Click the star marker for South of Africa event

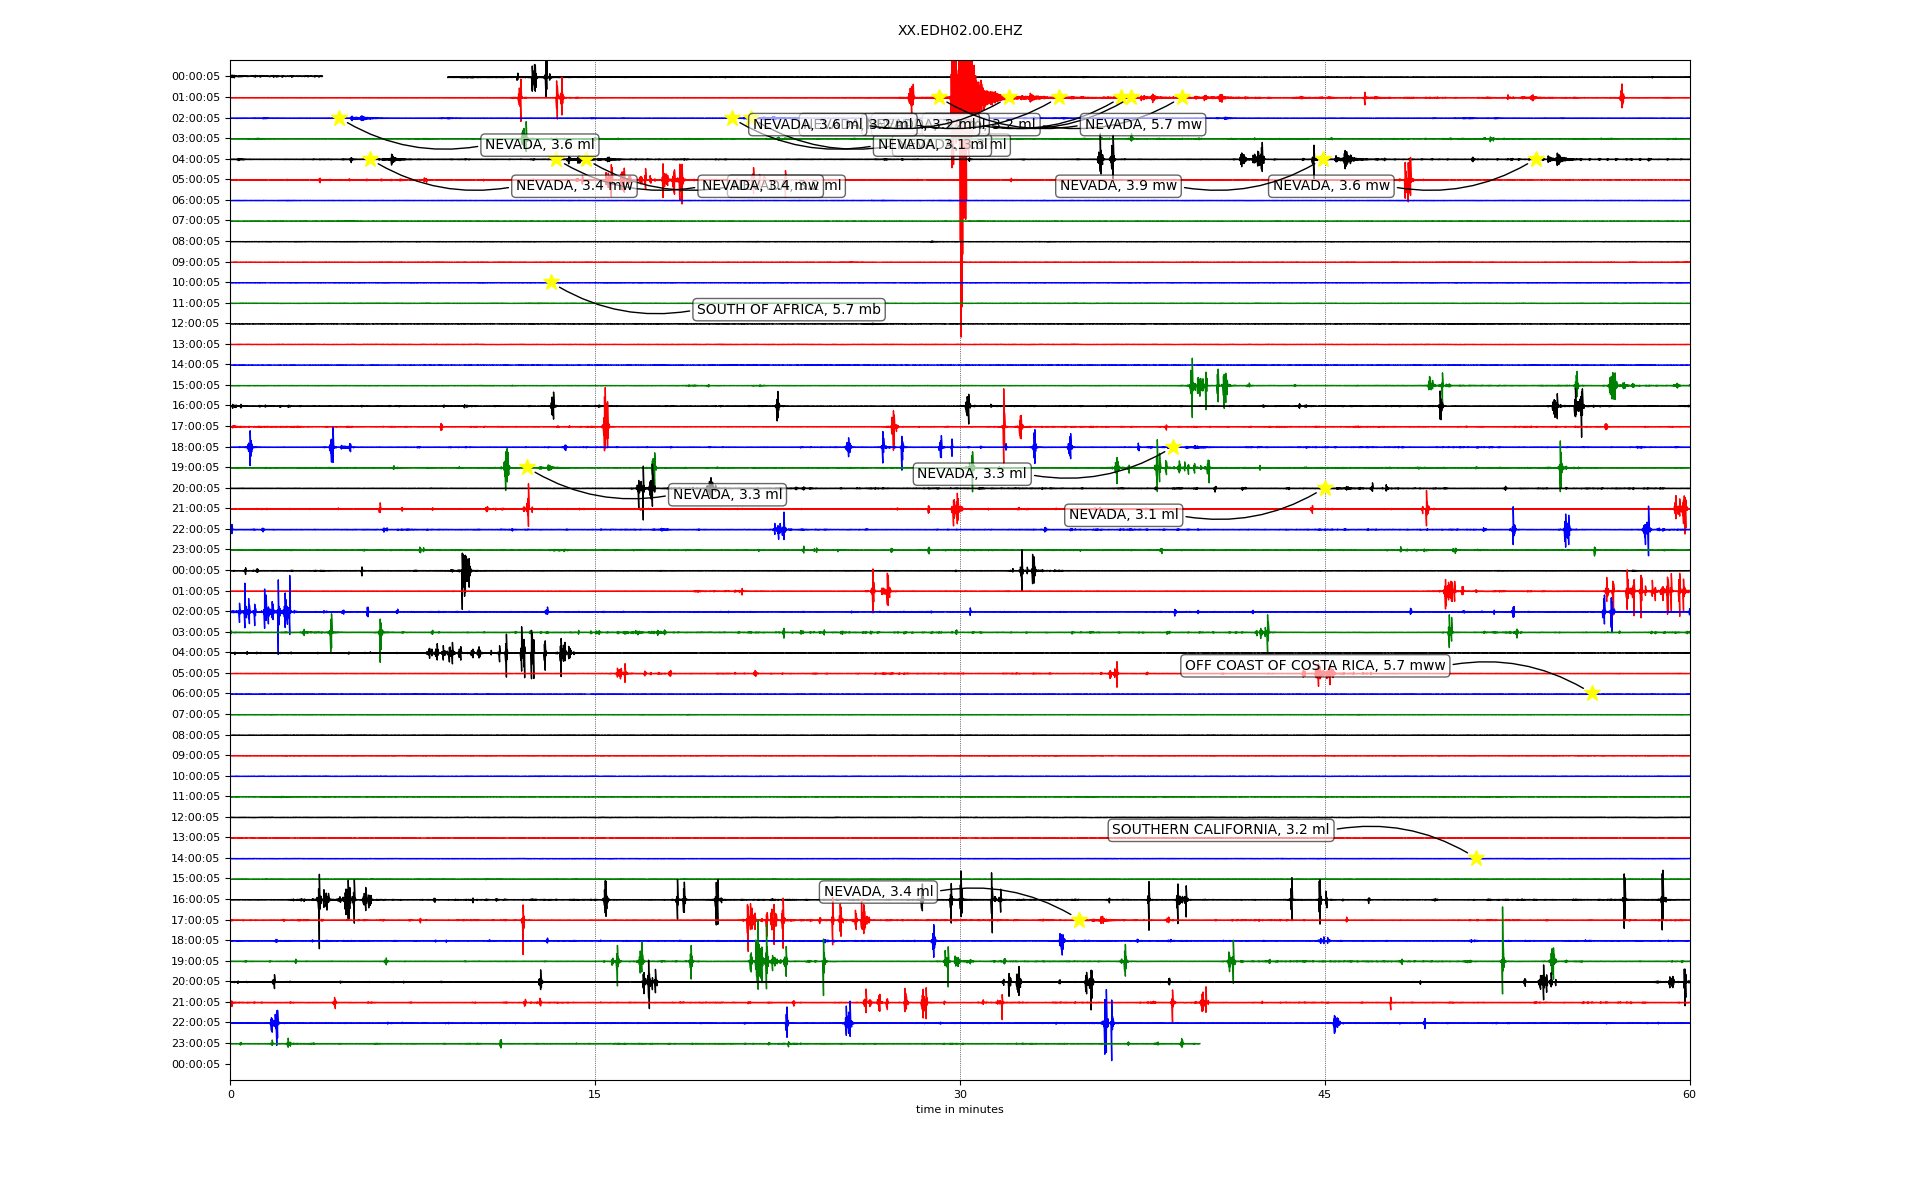(x=551, y=283)
